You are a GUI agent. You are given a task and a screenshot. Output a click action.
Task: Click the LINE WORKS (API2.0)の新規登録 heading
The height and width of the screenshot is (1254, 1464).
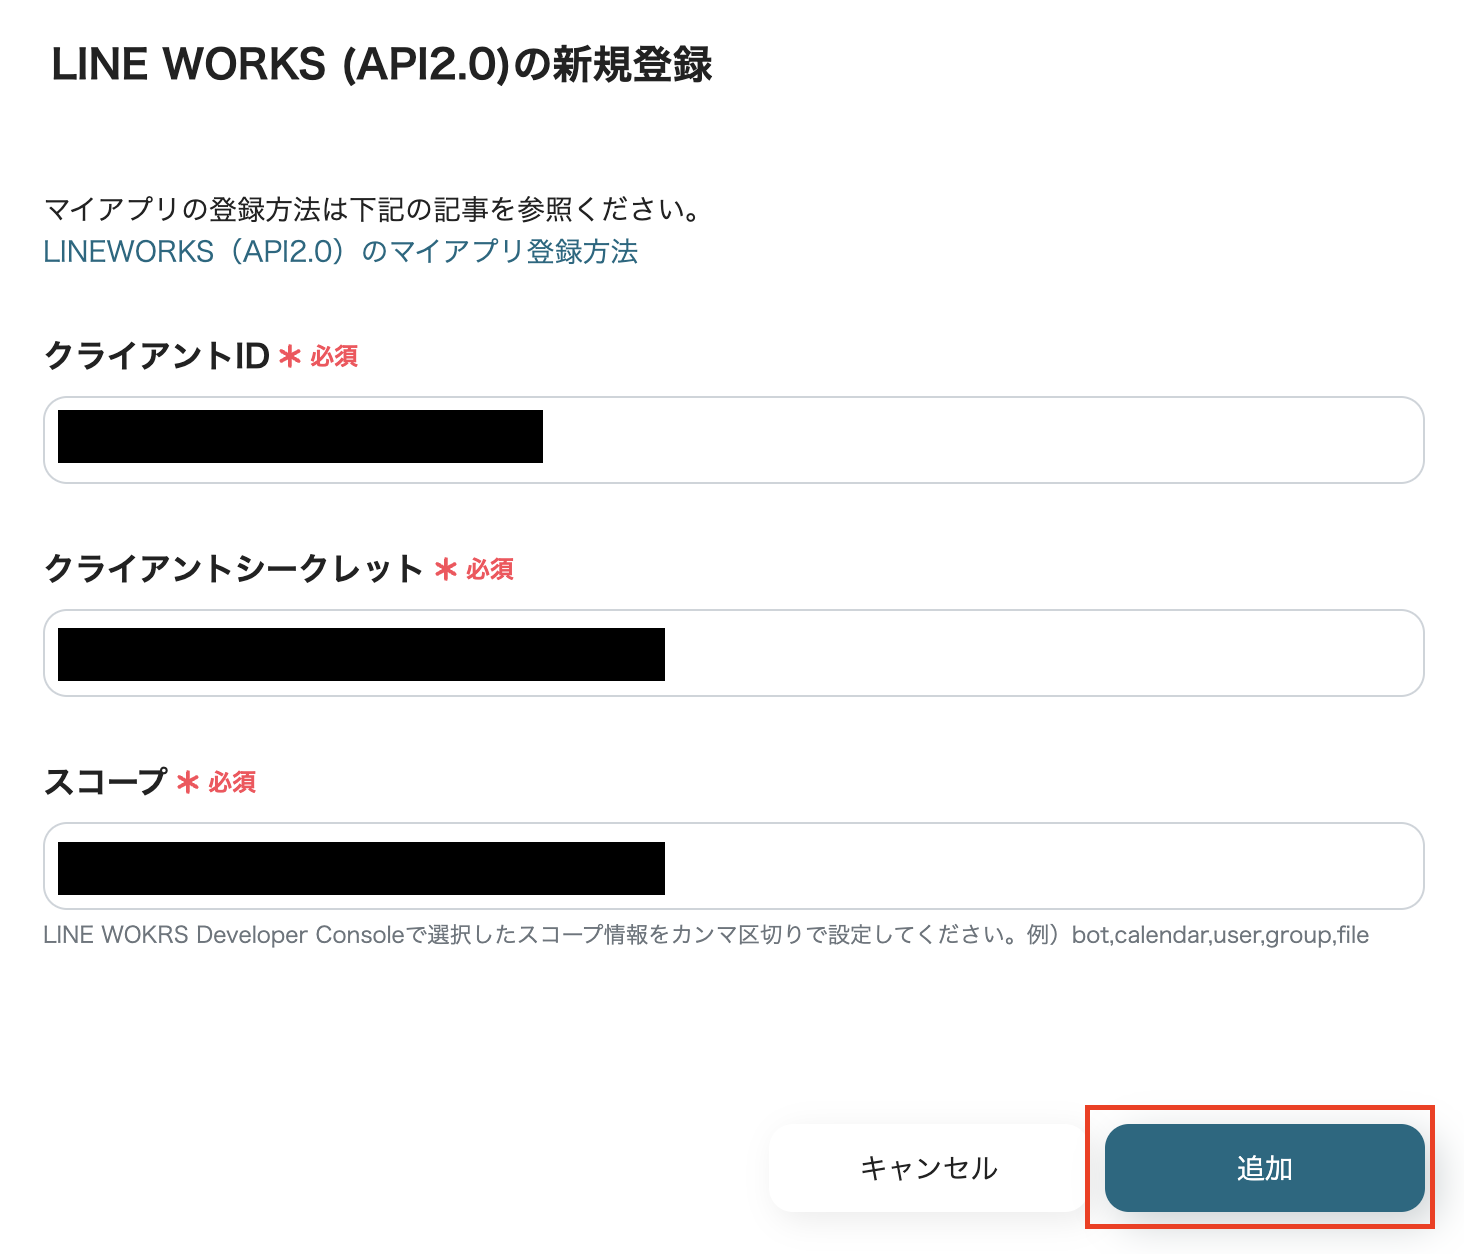382,65
